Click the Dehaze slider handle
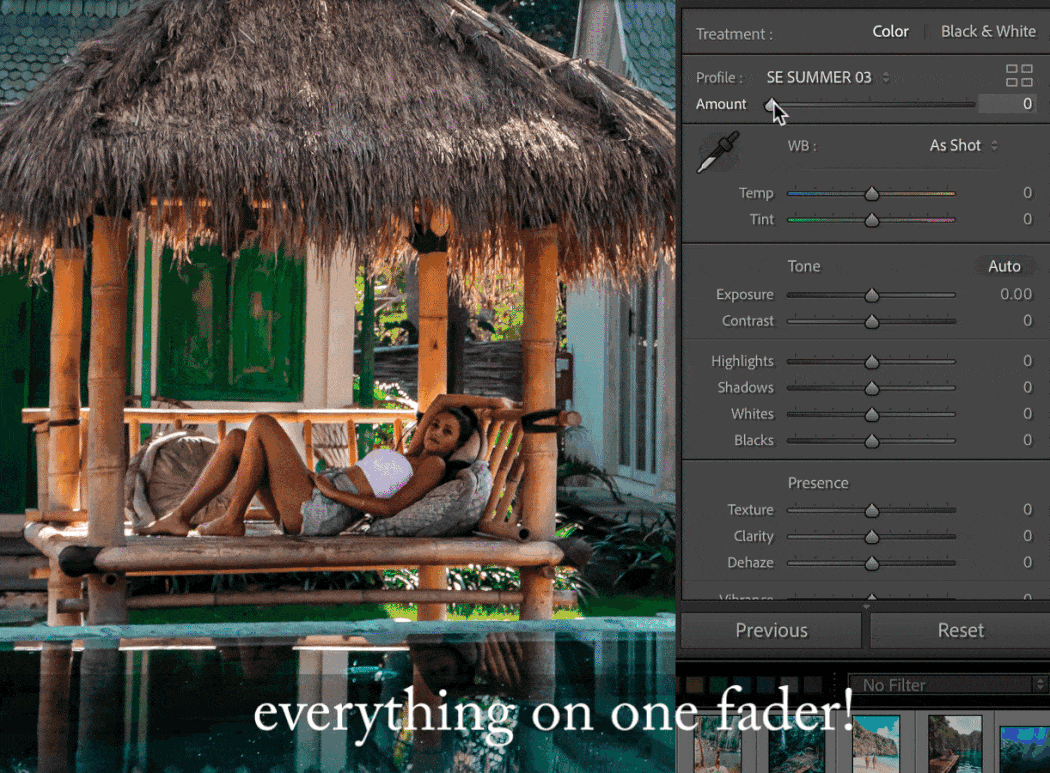Screen dimensions: 1050x773 [x=872, y=563]
